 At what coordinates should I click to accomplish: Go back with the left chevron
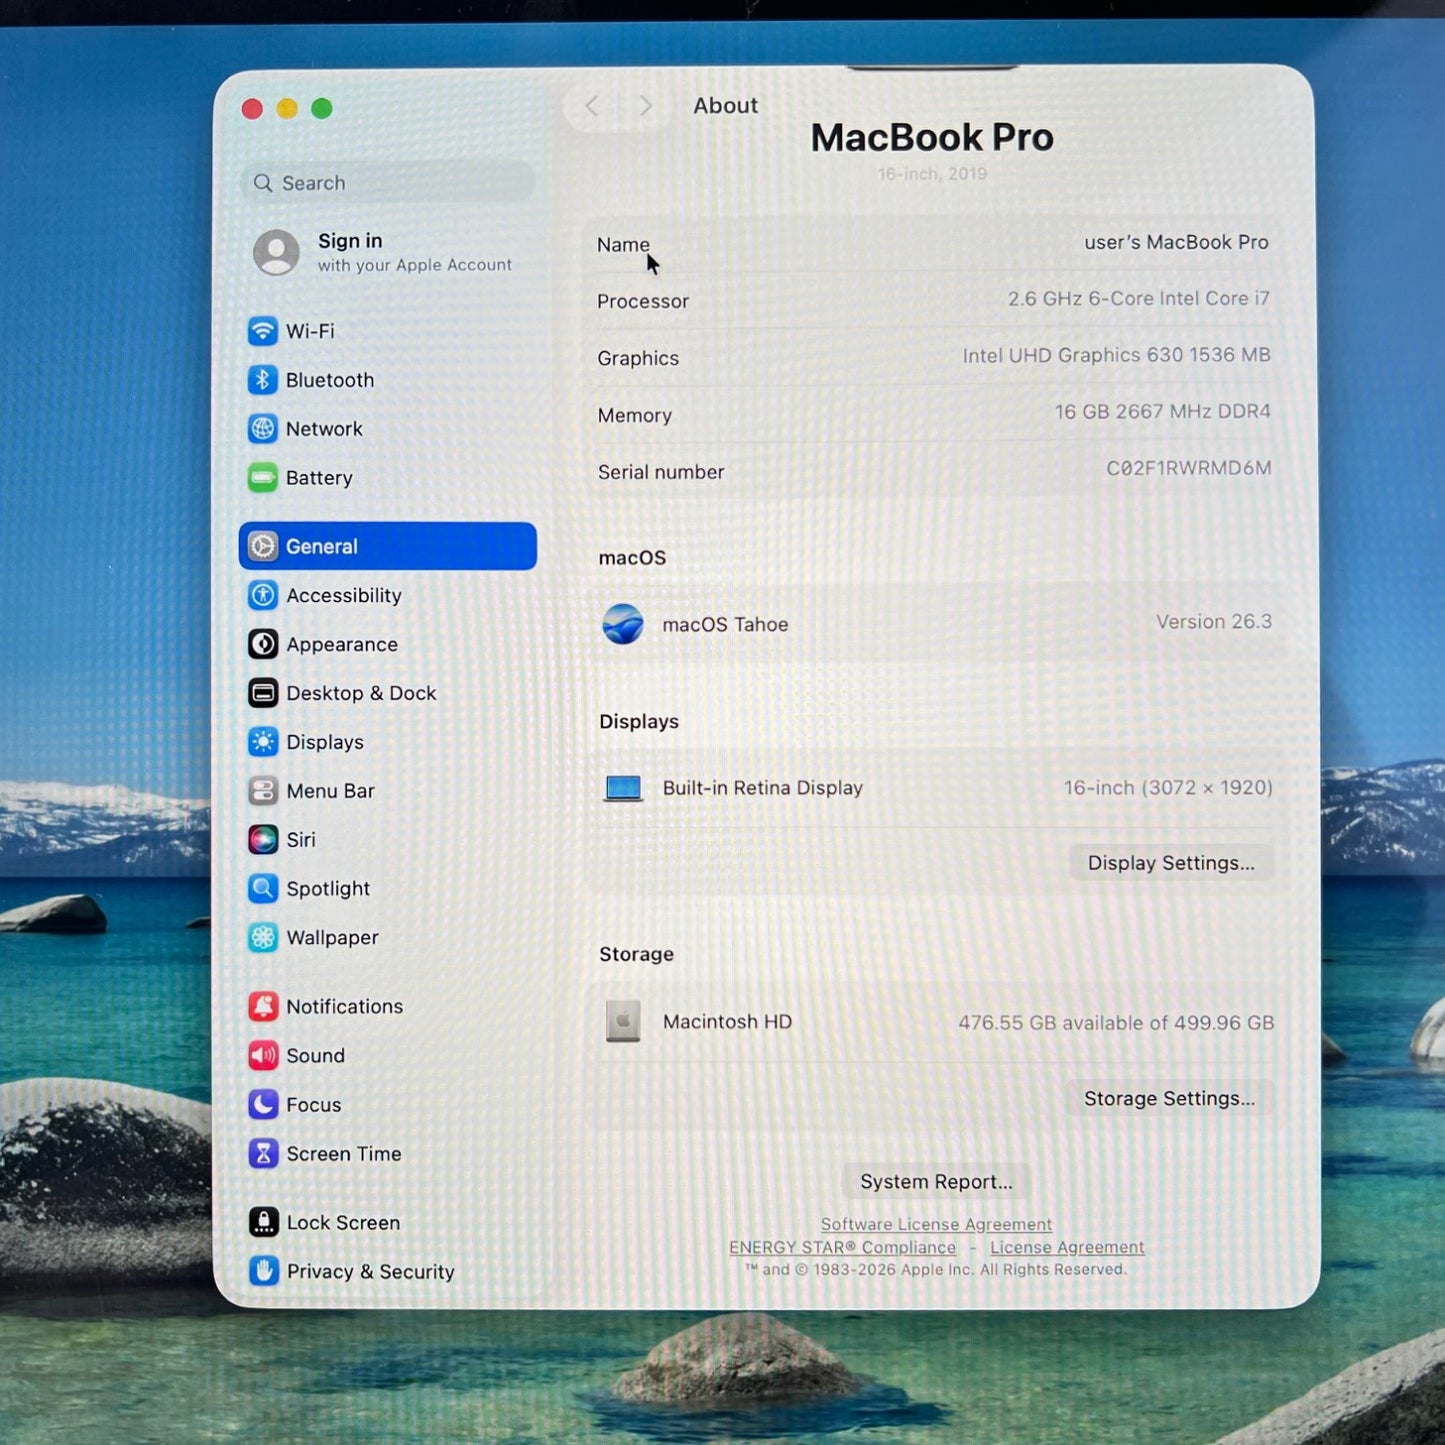(x=592, y=106)
